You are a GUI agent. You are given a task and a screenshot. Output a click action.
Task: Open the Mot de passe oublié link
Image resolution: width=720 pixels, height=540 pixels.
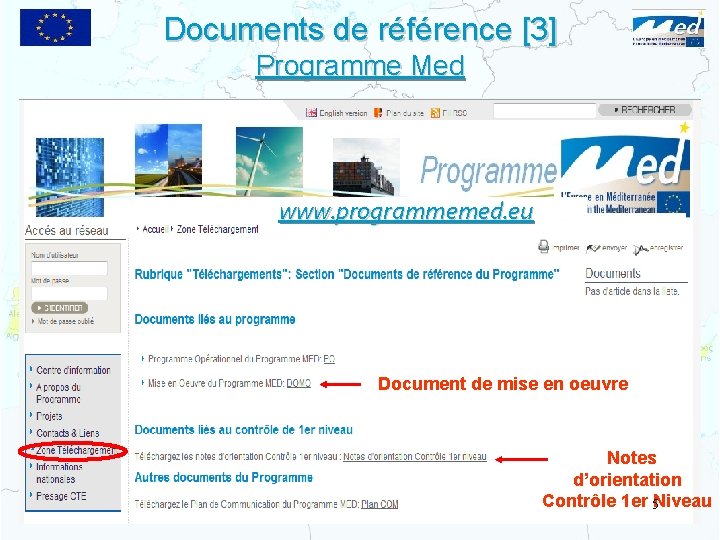(66, 321)
